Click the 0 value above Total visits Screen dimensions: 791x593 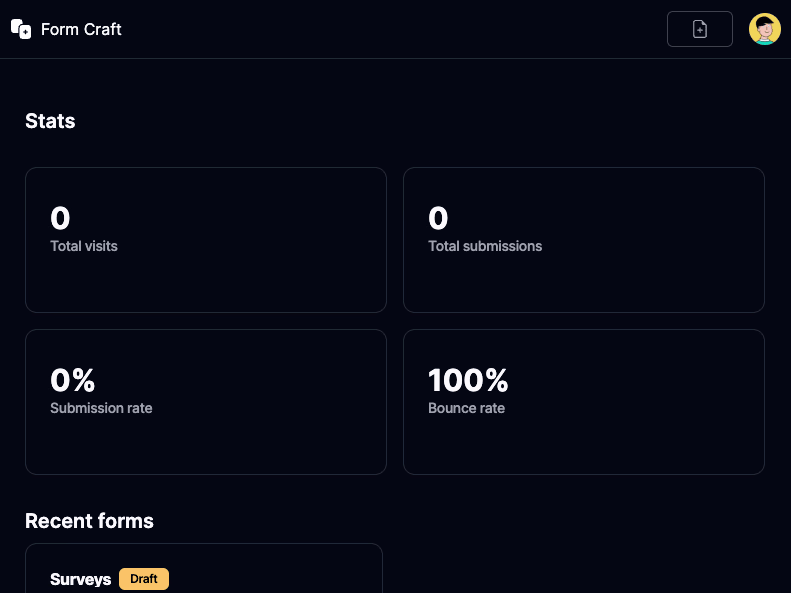60,218
